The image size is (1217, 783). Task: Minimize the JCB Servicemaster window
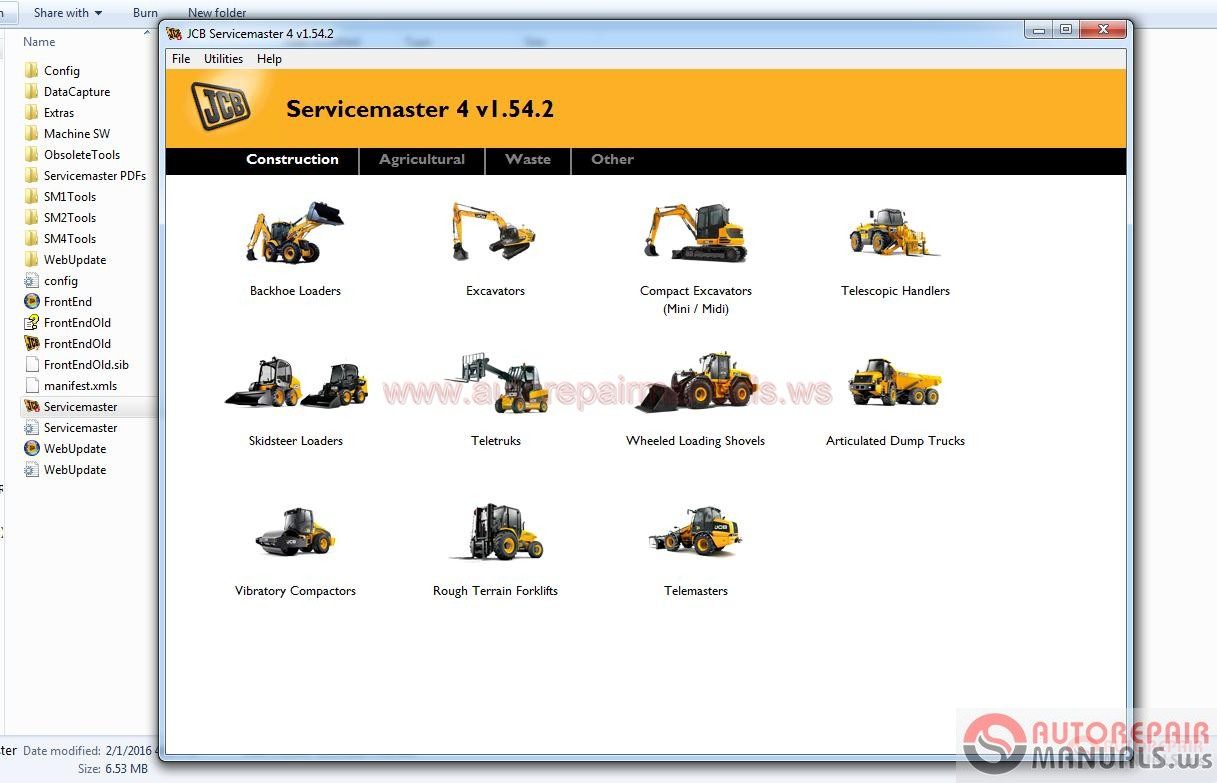[1039, 30]
